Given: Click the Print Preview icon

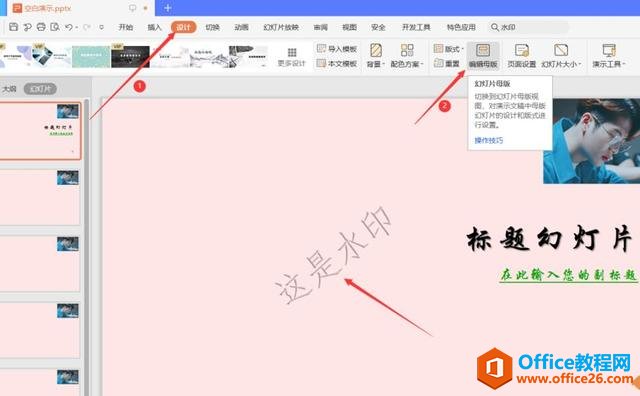Looking at the screenshot, I should [x=55, y=27].
